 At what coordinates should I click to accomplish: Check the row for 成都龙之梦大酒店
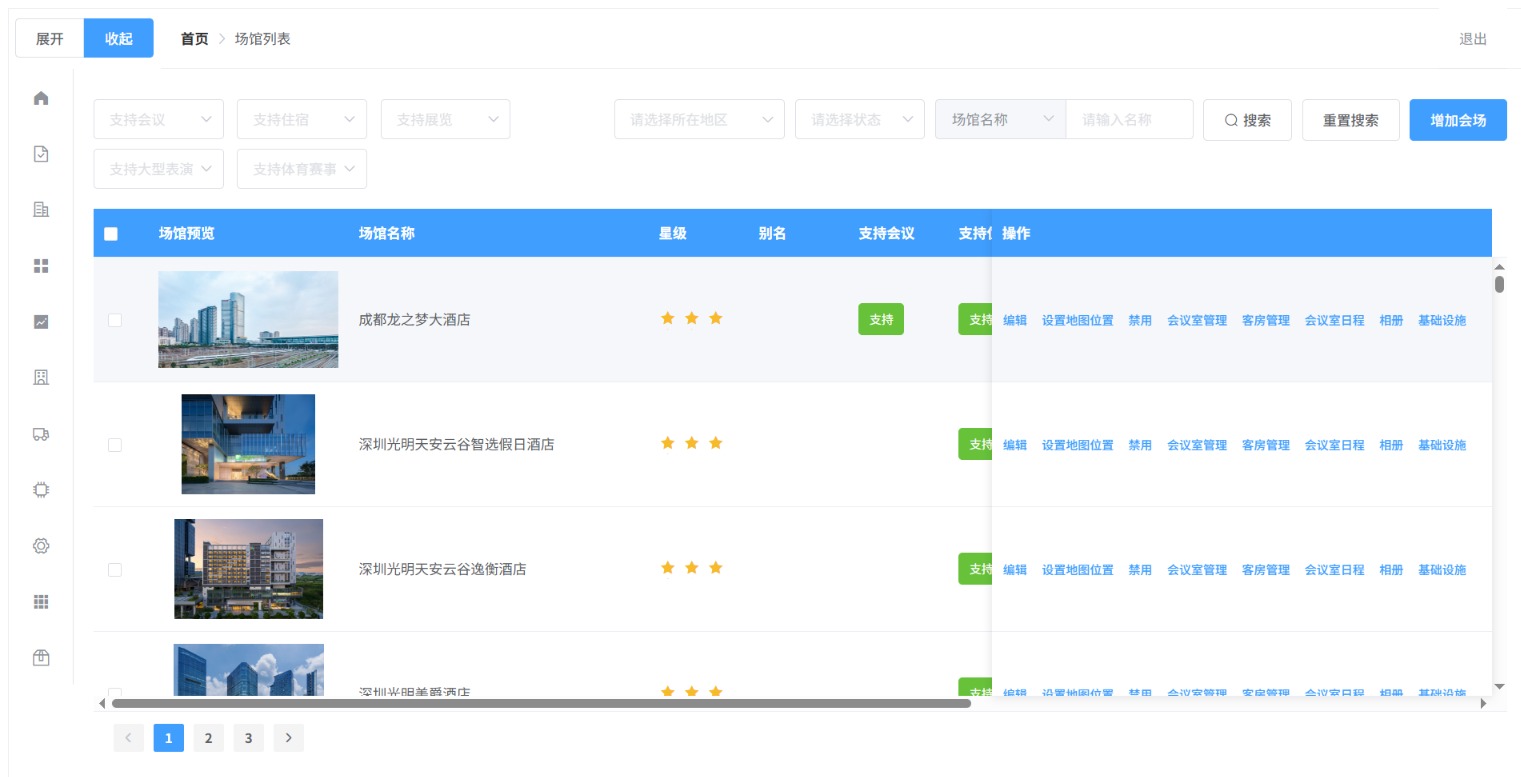115,320
